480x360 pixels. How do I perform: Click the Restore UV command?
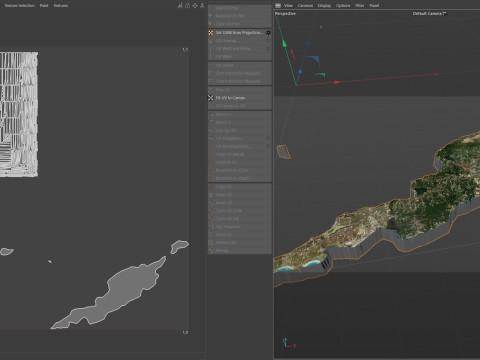click(x=240, y=243)
